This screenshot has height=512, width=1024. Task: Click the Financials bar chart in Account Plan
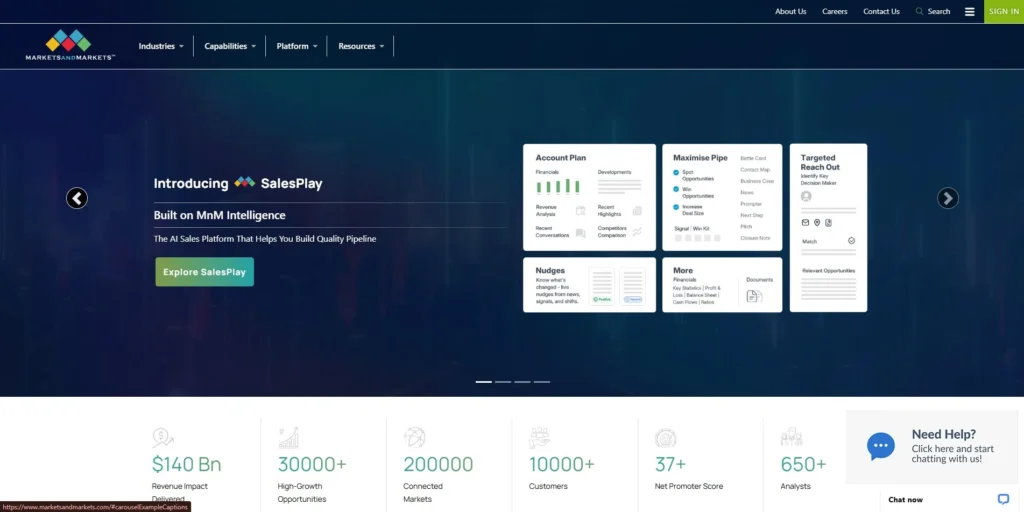coord(558,187)
